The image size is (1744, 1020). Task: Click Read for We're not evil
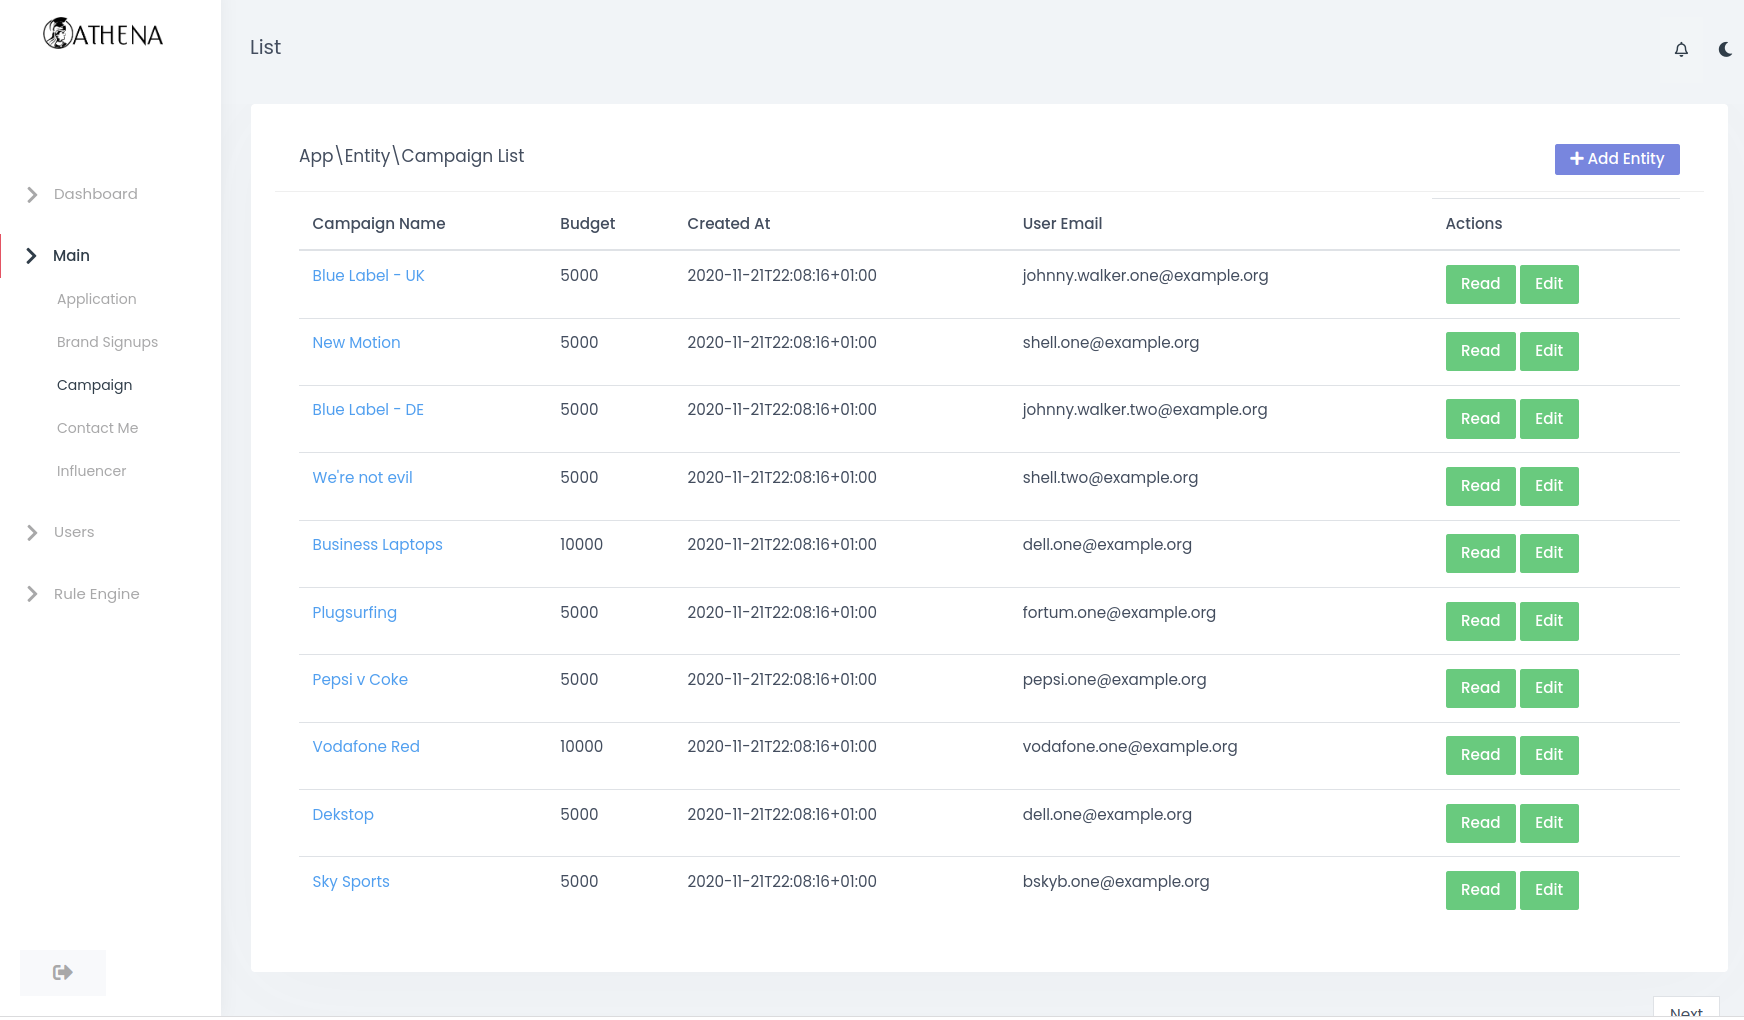click(1480, 486)
